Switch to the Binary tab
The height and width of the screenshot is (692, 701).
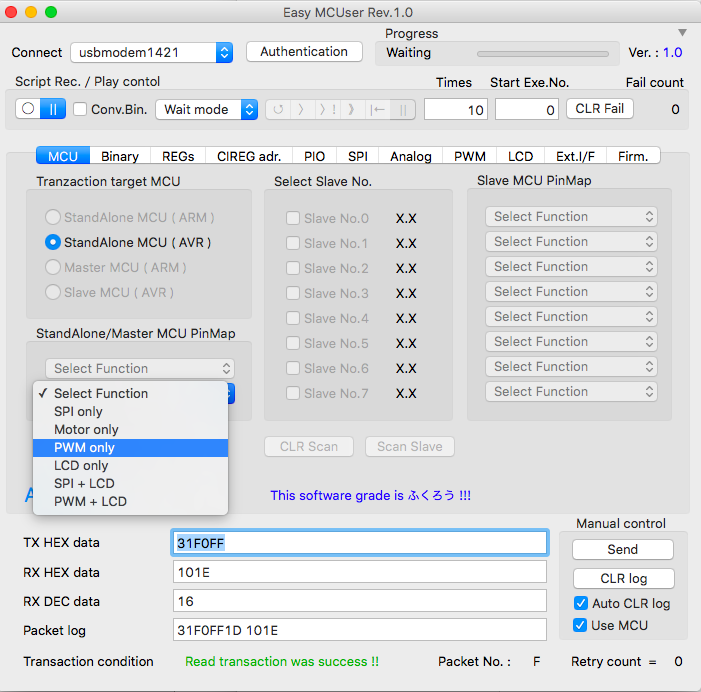click(120, 156)
